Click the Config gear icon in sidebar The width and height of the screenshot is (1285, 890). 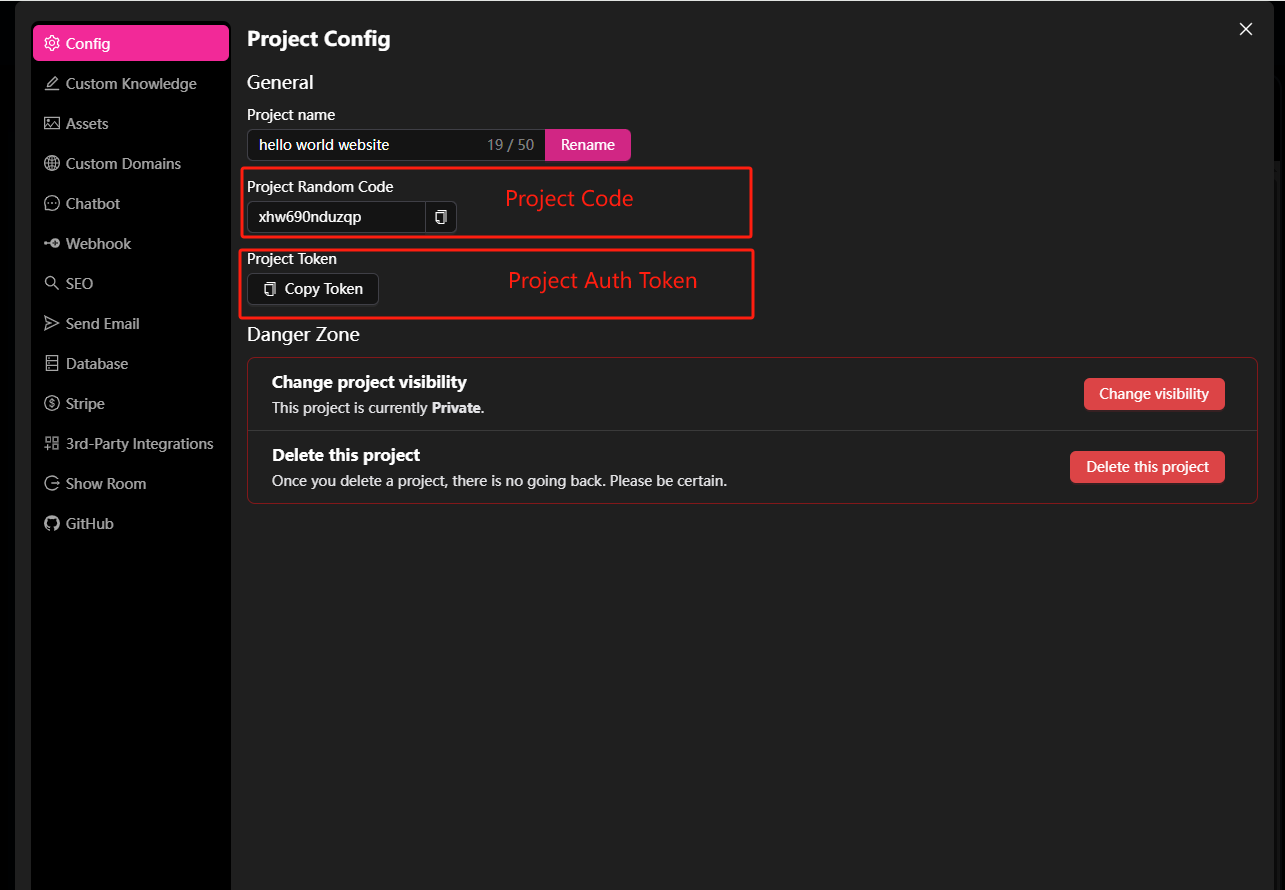pyautogui.click(x=52, y=44)
